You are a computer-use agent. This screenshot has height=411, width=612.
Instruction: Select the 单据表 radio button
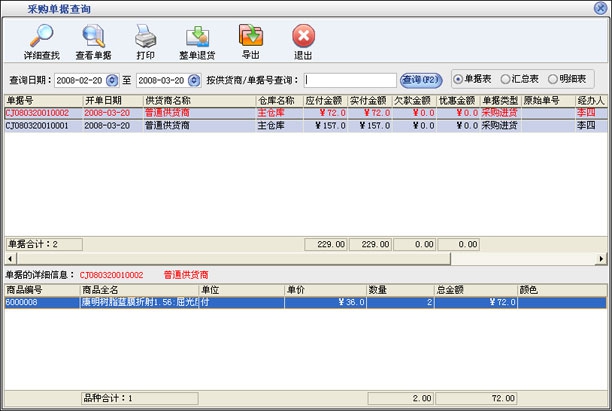(x=459, y=78)
